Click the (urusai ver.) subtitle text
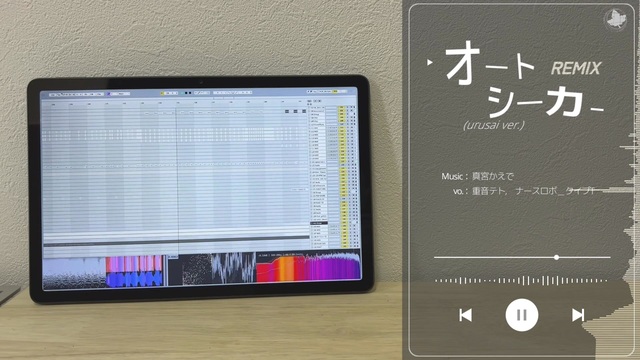The image size is (640, 360). (494, 124)
